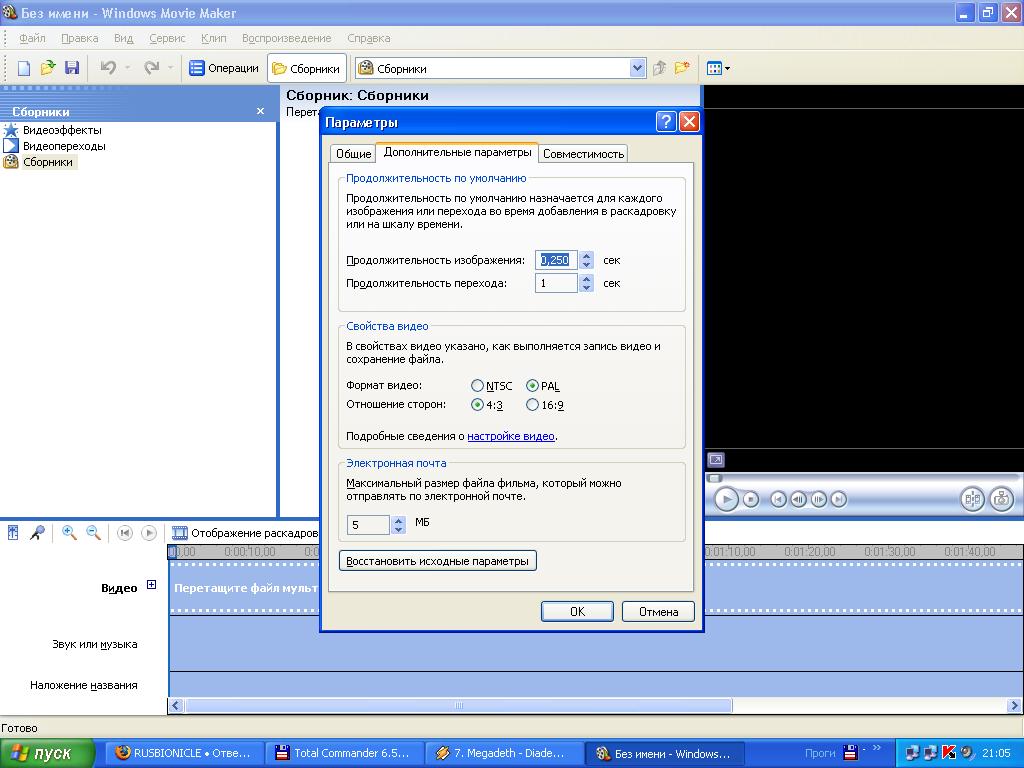The width and height of the screenshot is (1024, 768).
Task: Click the Previous Frame monitor button
Action: pos(798,500)
